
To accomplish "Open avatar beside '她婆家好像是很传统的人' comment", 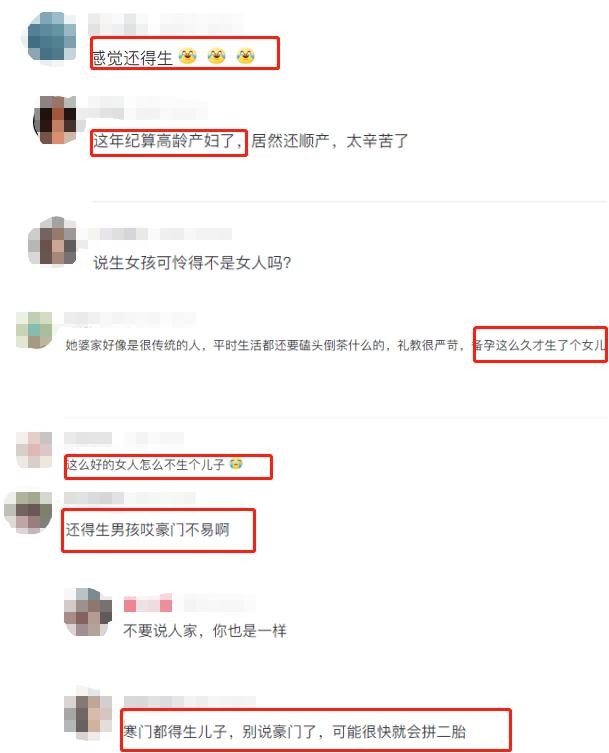I will tap(34, 330).
